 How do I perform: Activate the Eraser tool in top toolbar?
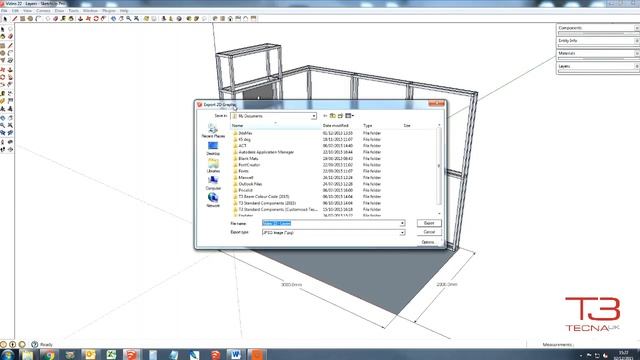[x=56, y=19]
